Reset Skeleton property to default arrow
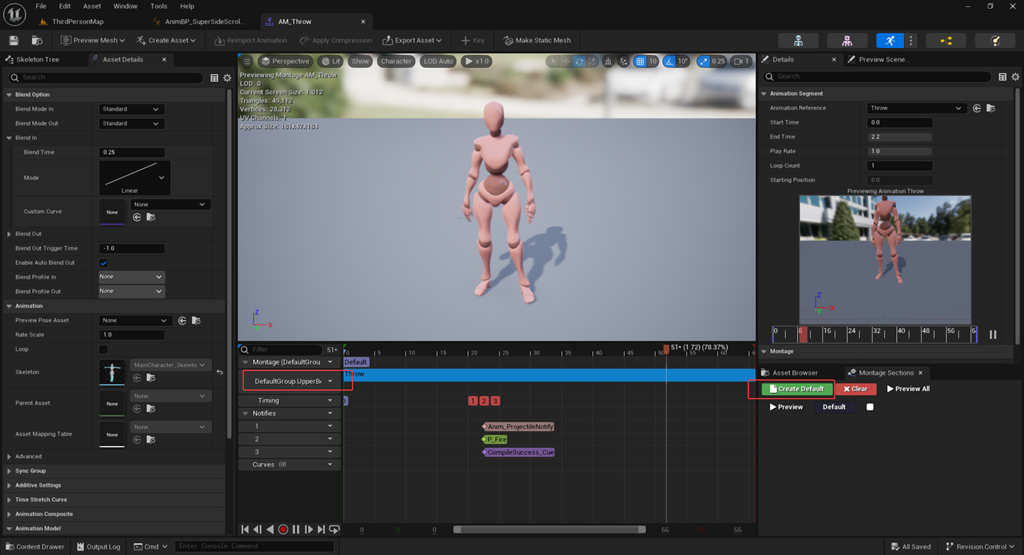This screenshot has height=555, width=1024. click(x=219, y=372)
